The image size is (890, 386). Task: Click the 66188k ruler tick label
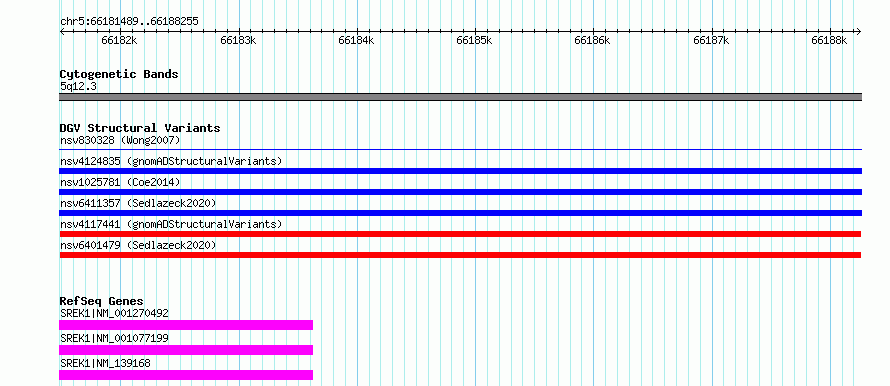pyautogui.click(x=829, y=40)
